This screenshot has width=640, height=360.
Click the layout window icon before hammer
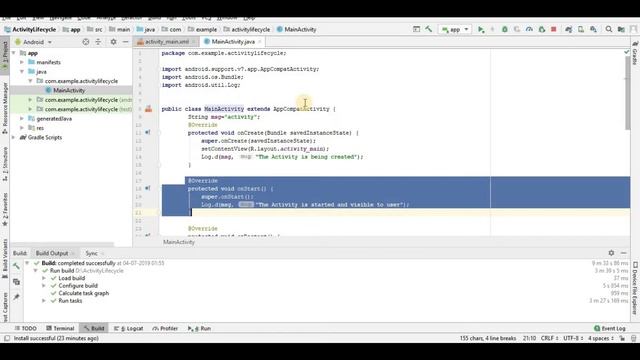coord(416,29)
